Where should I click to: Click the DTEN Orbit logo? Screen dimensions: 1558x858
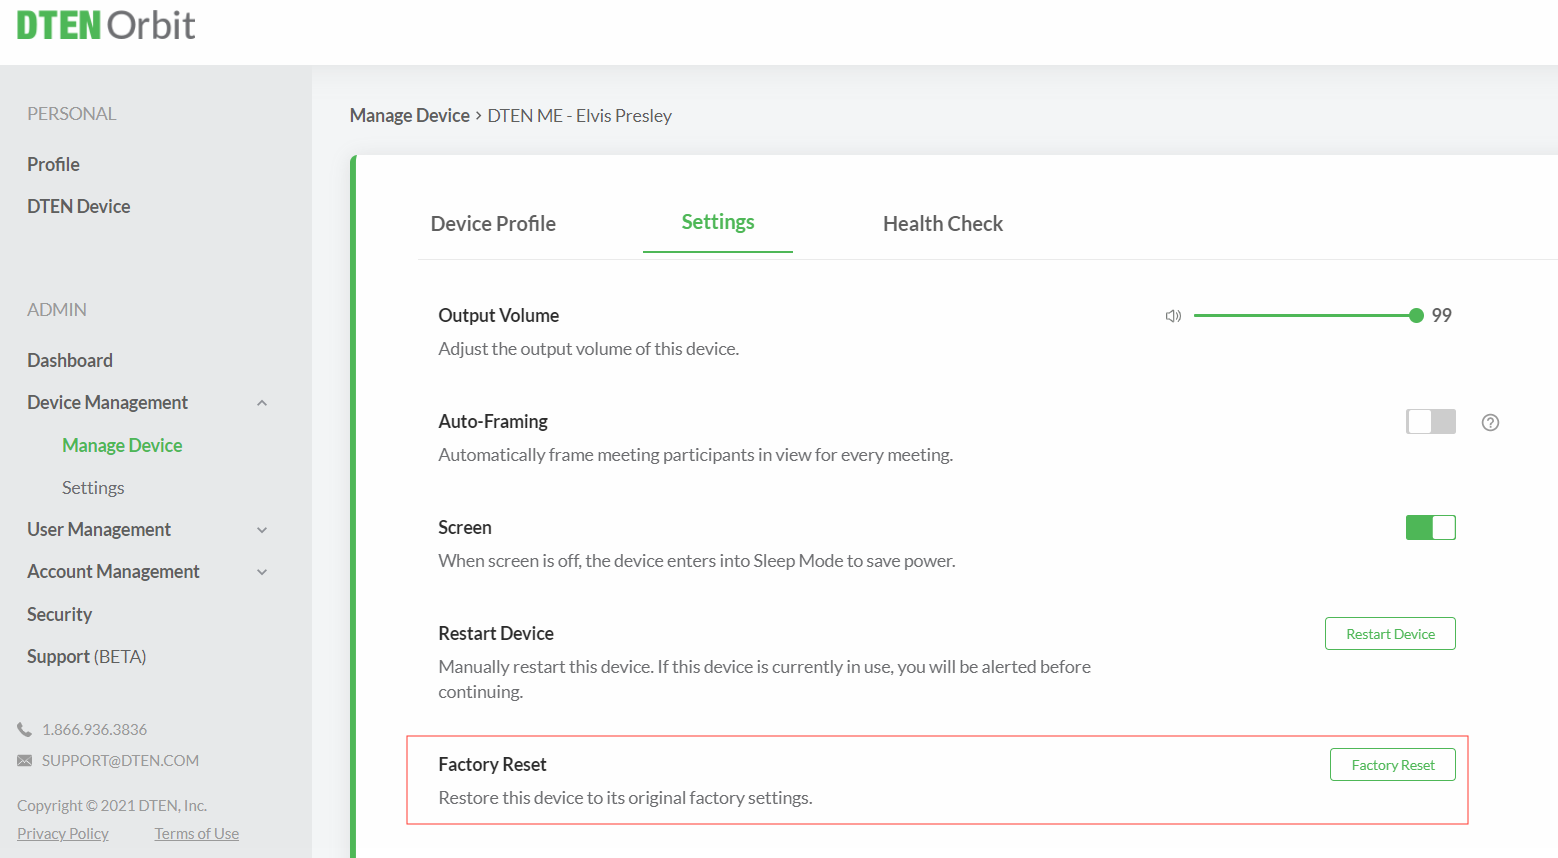106,25
